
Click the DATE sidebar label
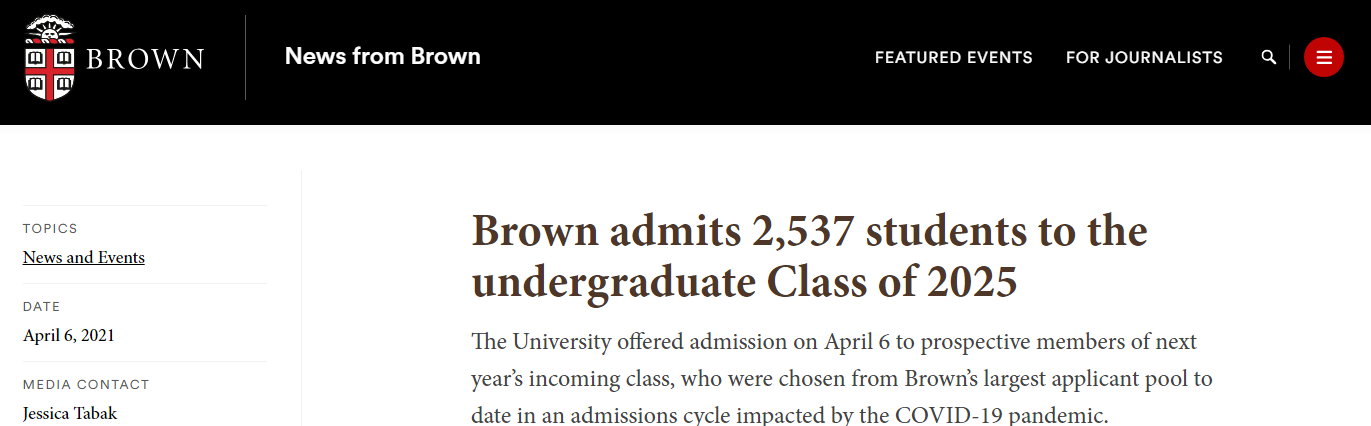click(42, 307)
